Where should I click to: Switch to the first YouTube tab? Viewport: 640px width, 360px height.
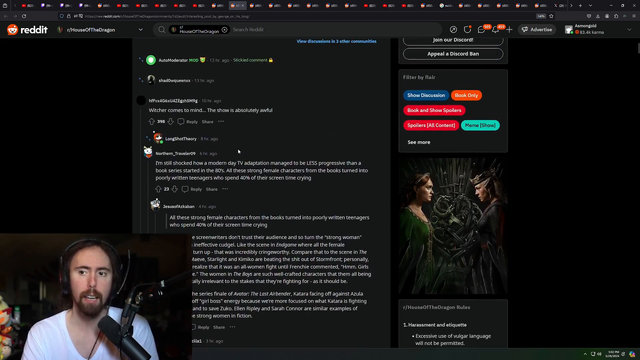click(27, 6)
